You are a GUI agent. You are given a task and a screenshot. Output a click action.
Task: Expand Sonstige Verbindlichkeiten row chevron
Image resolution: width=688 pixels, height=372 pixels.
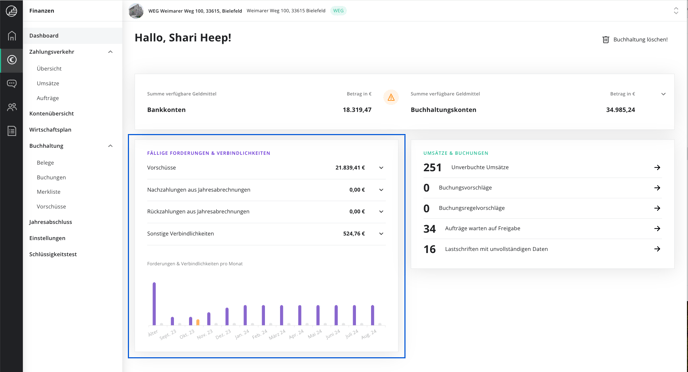(381, 234)
